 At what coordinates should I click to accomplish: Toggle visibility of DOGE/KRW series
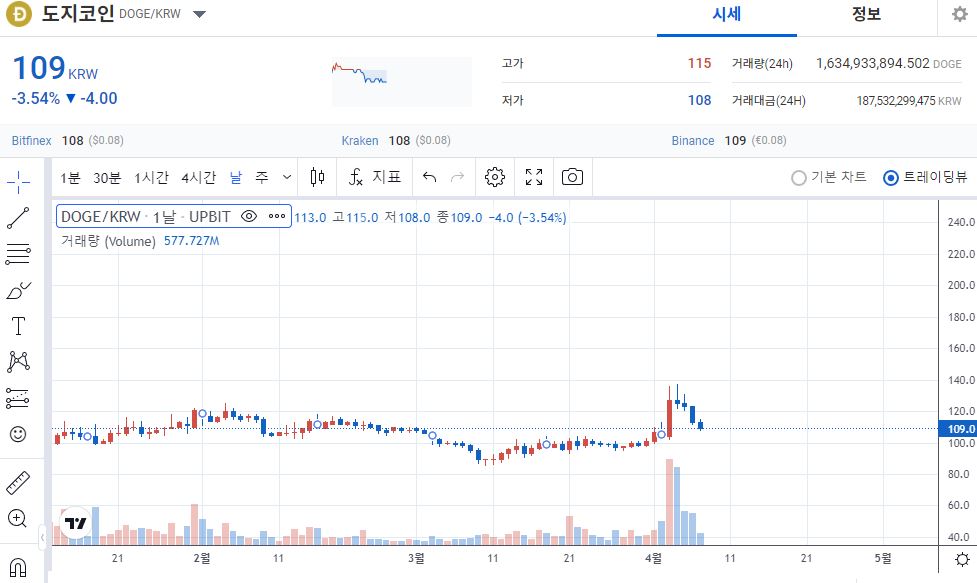(x=249, y=216)
